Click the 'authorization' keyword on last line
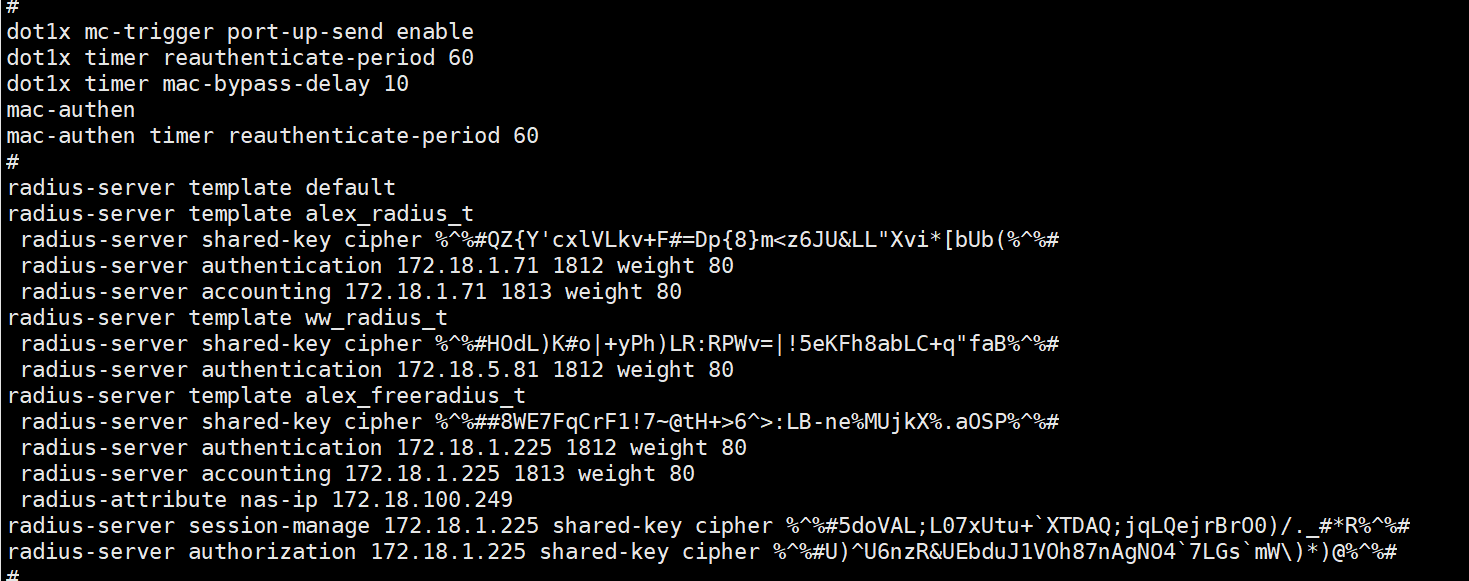 click(x=272, y=552)
